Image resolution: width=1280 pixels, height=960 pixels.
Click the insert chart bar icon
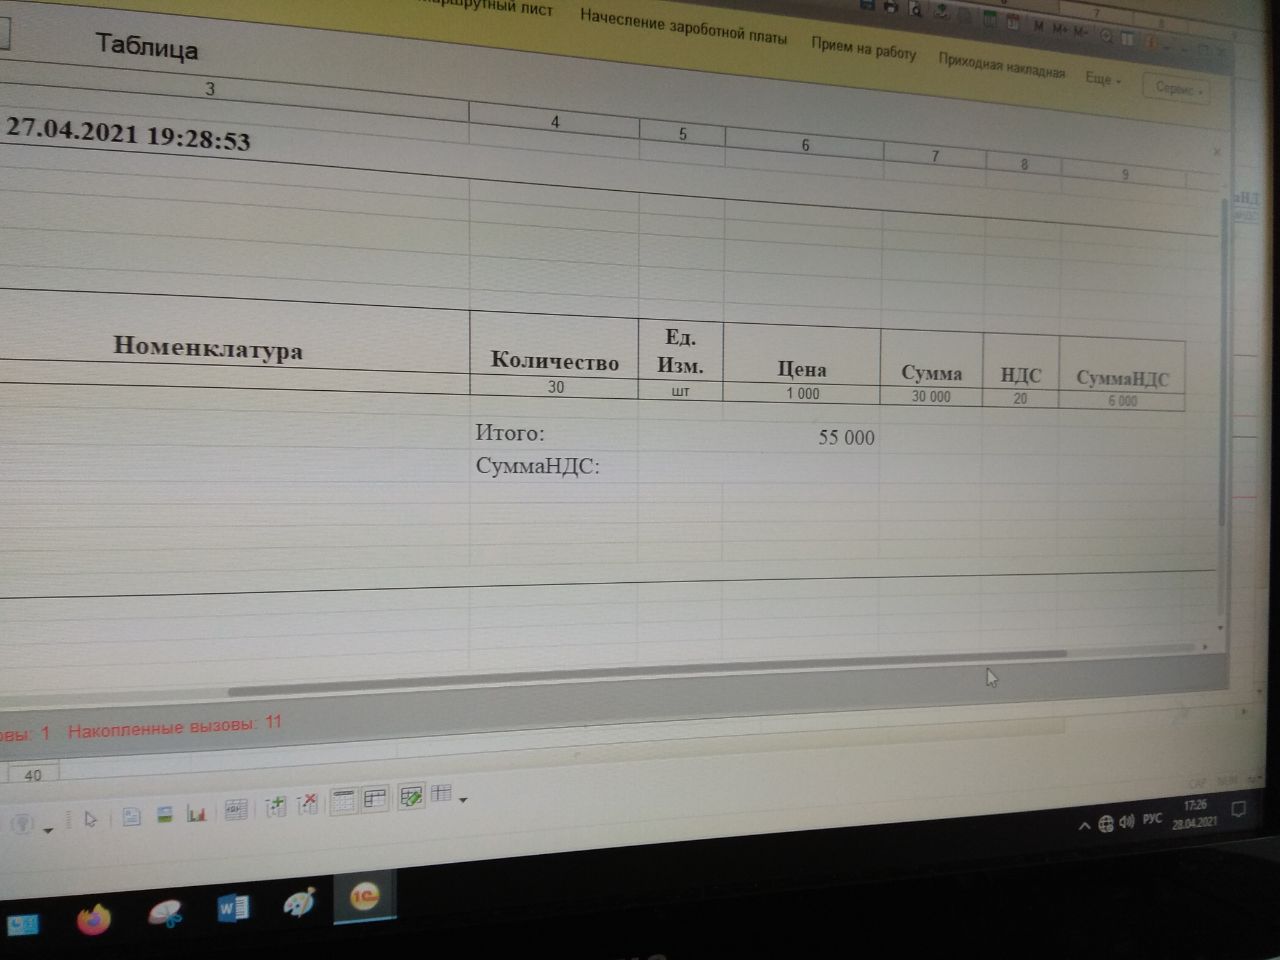(196, 814)
